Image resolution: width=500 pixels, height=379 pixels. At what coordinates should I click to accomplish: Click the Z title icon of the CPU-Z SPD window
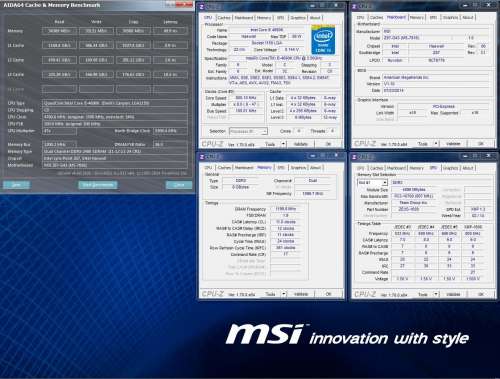coord(354,157)
